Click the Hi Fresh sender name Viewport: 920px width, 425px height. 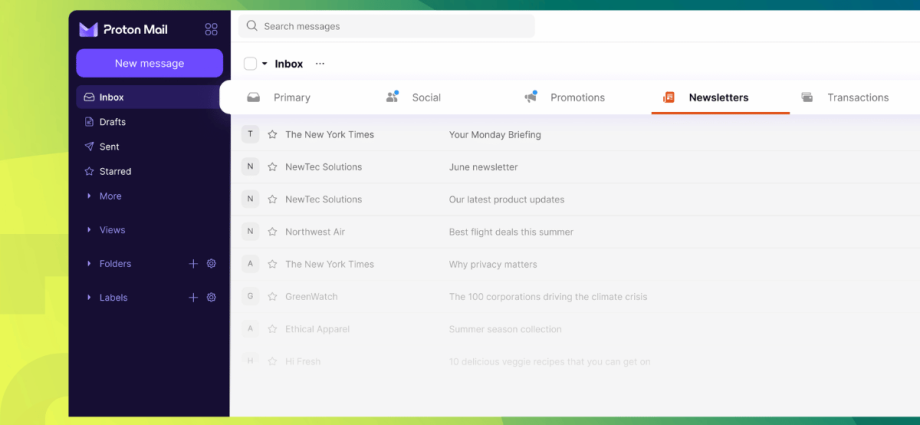click(x=303, y=362)
